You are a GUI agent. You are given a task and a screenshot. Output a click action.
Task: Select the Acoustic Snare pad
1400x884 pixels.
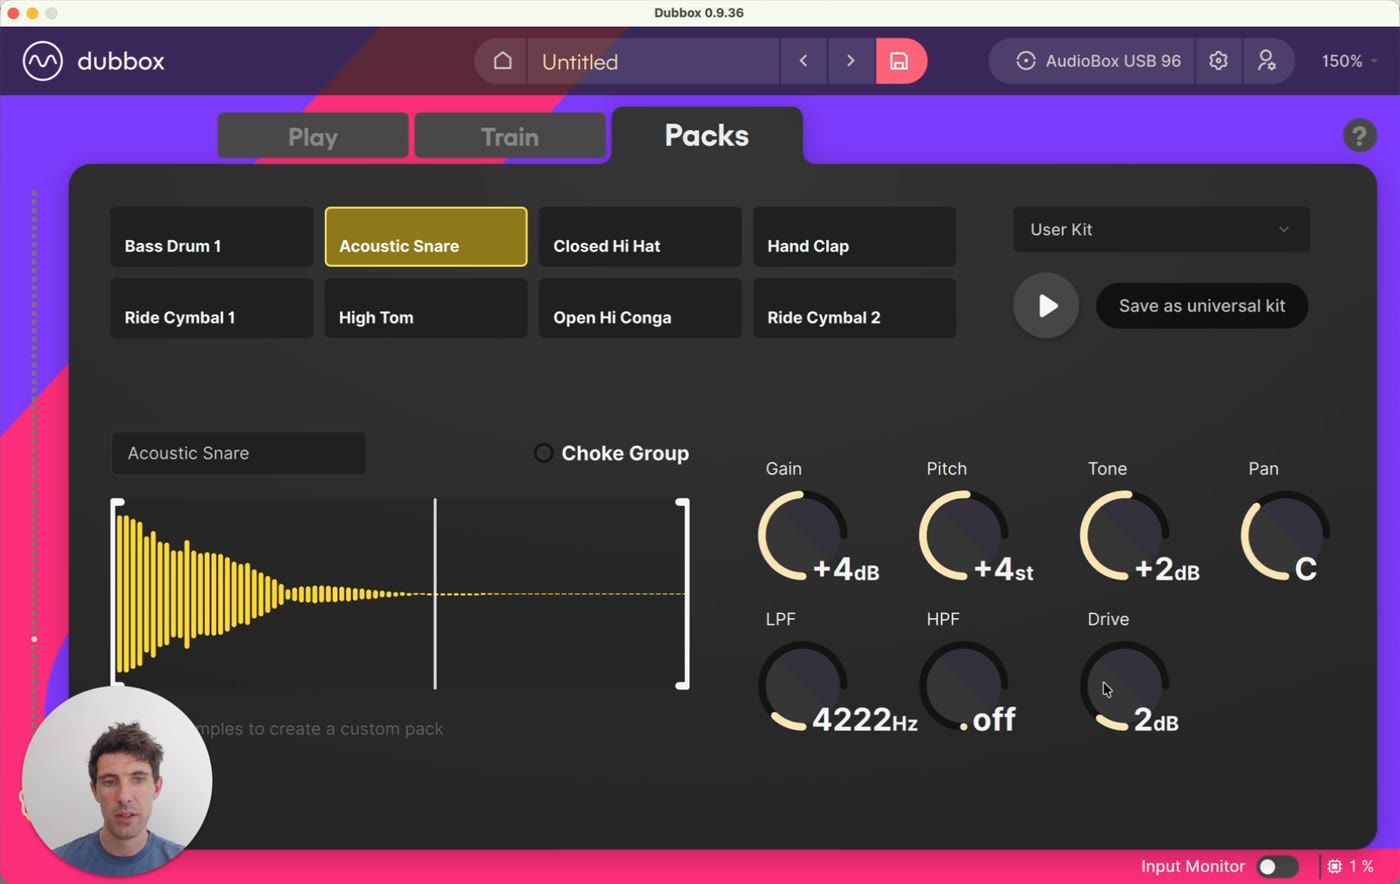[x=426, y=237]
